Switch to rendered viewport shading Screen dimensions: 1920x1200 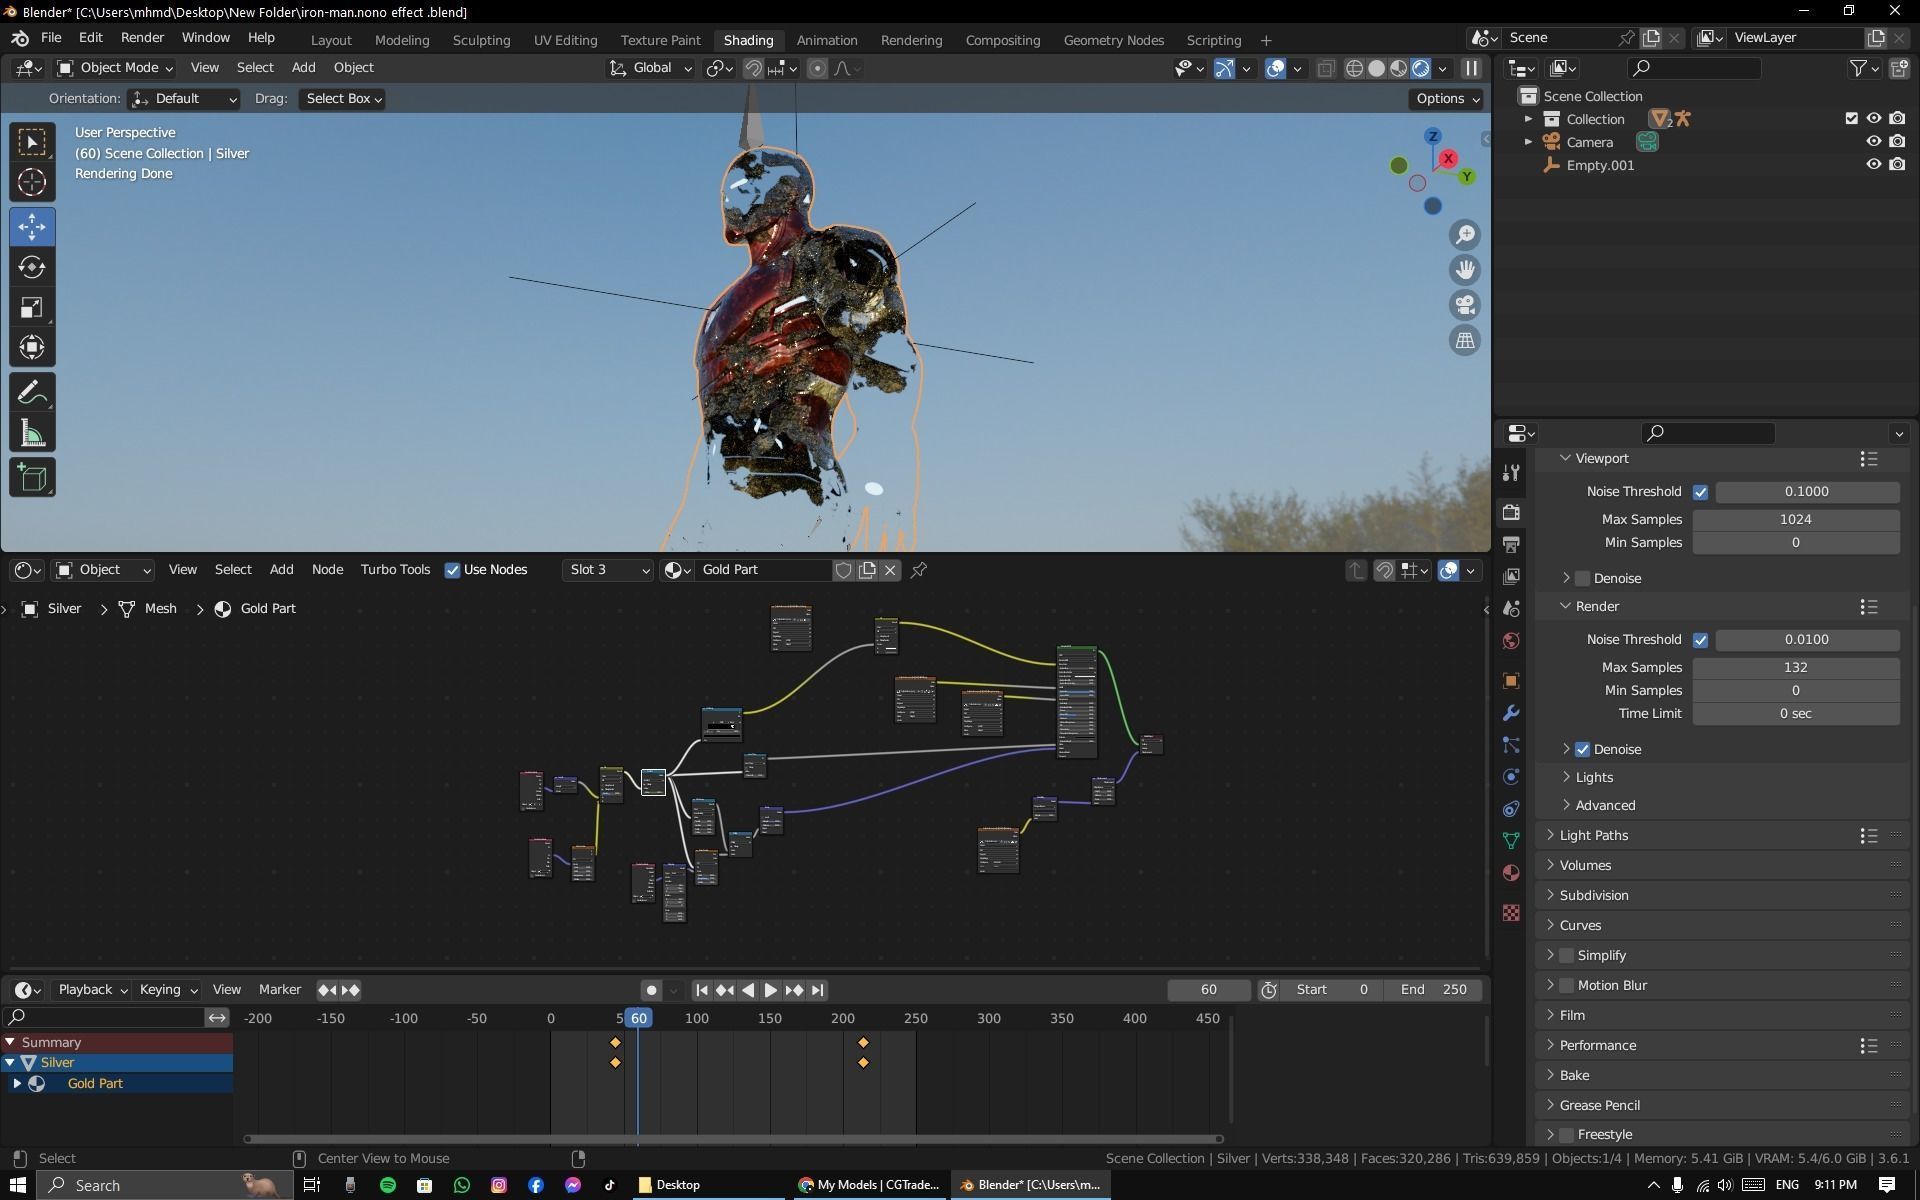pyautogui.click(x=1420, y=68)
